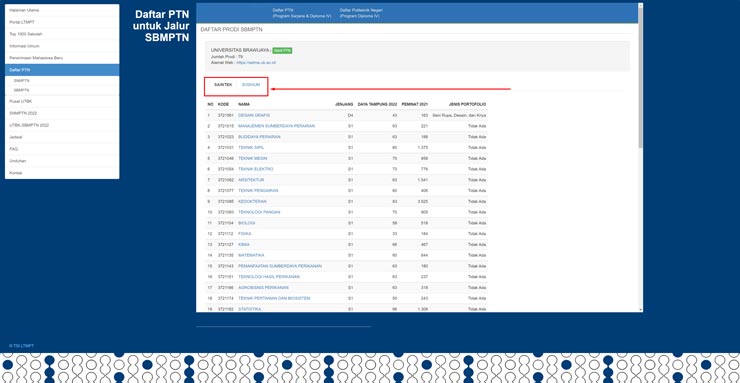The image size is (740, 383).
Task: Open STATISTIKA program link
Action: pyautogui.click(x=250, y=309)
